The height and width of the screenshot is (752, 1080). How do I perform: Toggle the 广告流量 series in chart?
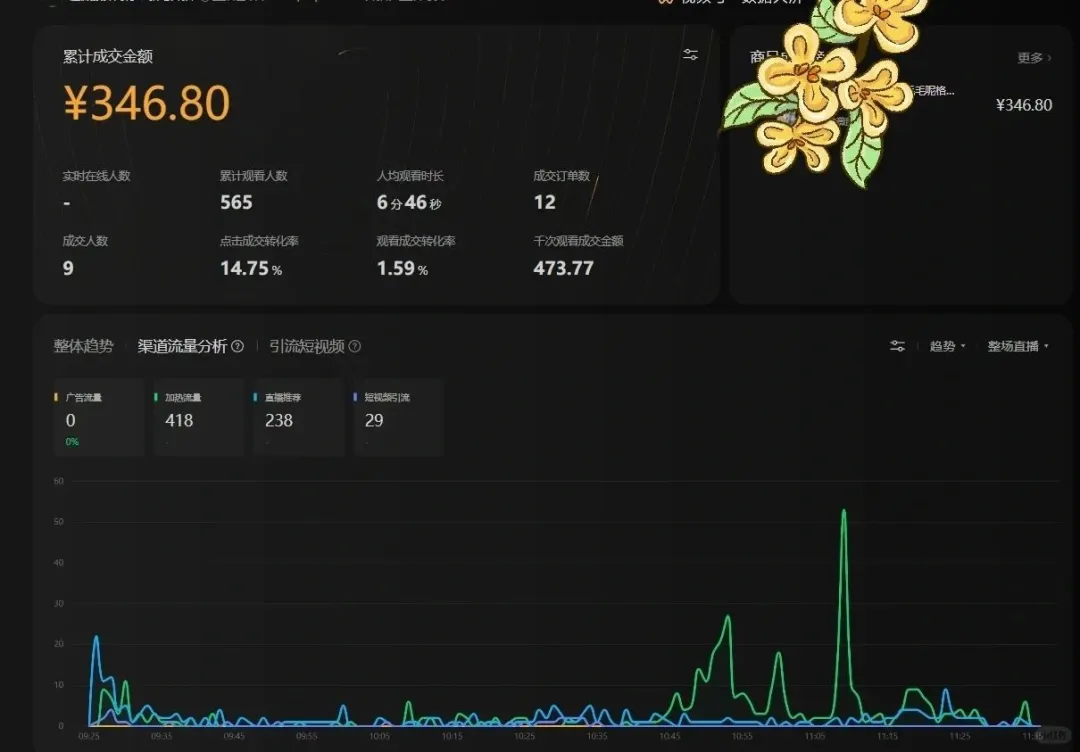click(x=97, y=417)
